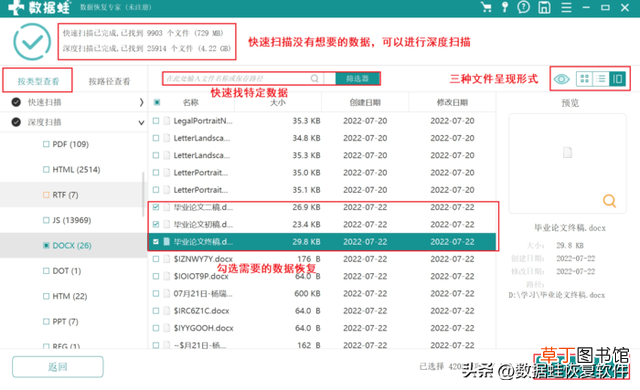Select the 35.3 KB LetterLandsca row

[x=322, y=155]
